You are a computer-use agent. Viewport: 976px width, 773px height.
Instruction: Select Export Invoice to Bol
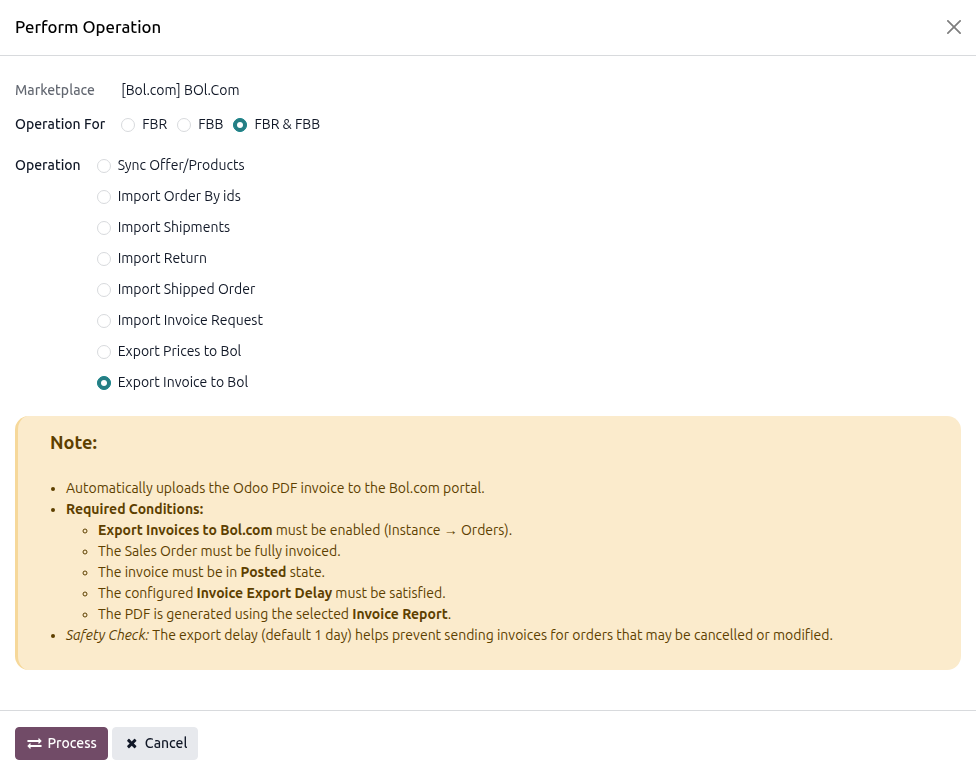[x=104, y=383]
